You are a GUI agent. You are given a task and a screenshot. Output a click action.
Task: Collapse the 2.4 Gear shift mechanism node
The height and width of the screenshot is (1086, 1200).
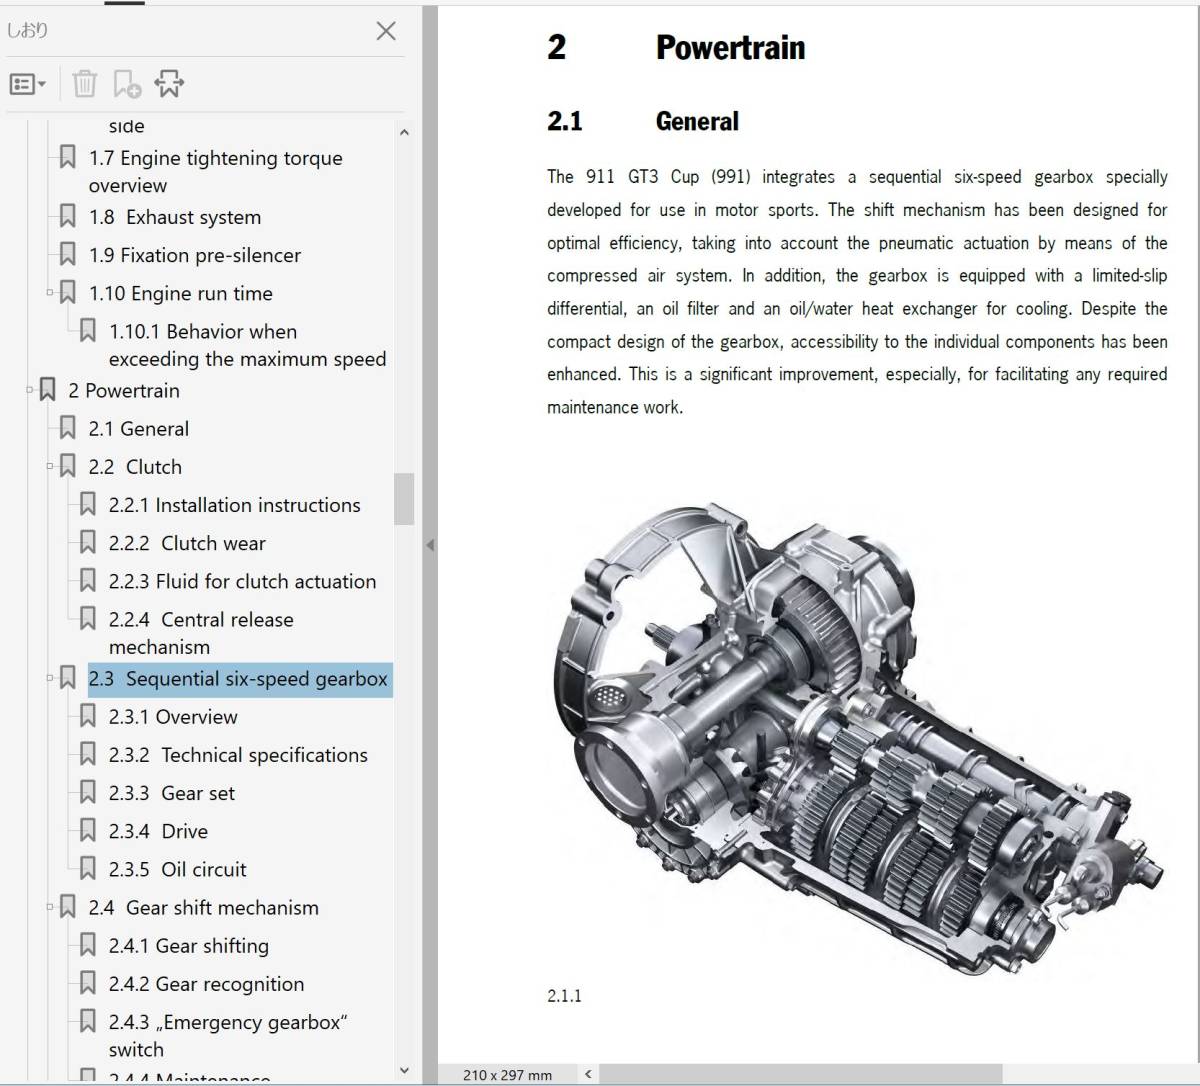[50, 908]
